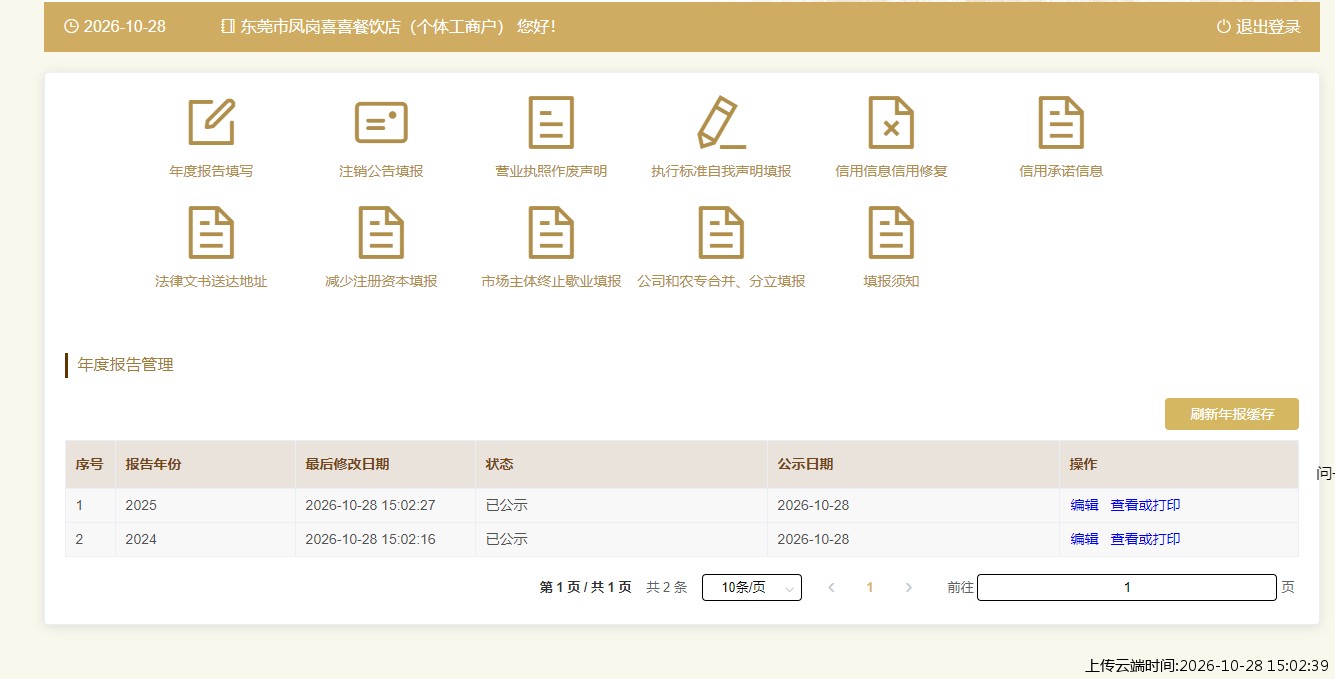Open the 注销公告填报 icon
Viewport: 1335px width, 679px height.
pyautogui.click(x=381, y=122)
